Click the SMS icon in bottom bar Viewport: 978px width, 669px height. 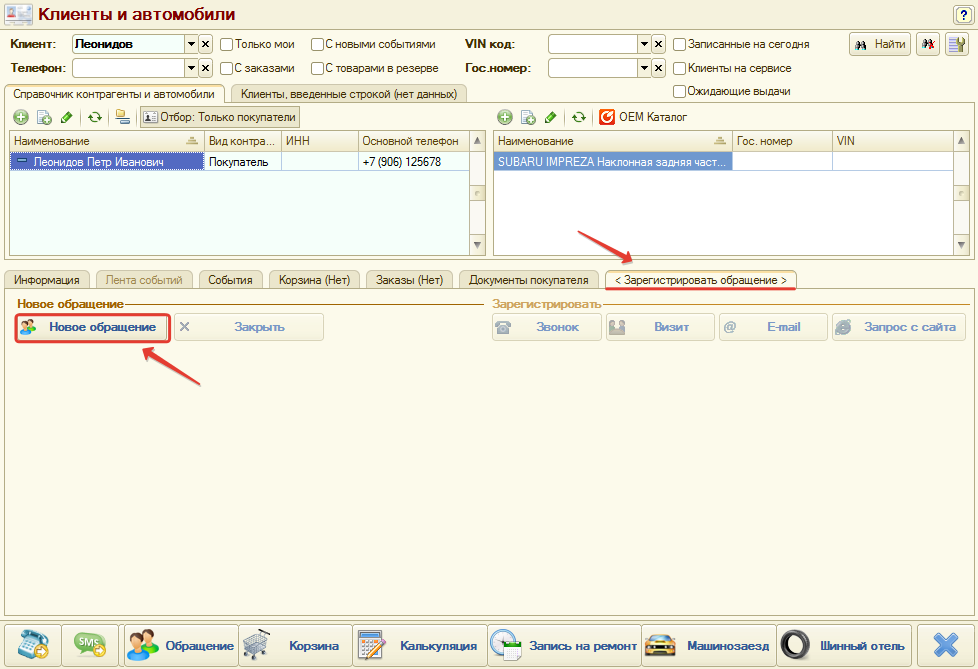[90, 645]
